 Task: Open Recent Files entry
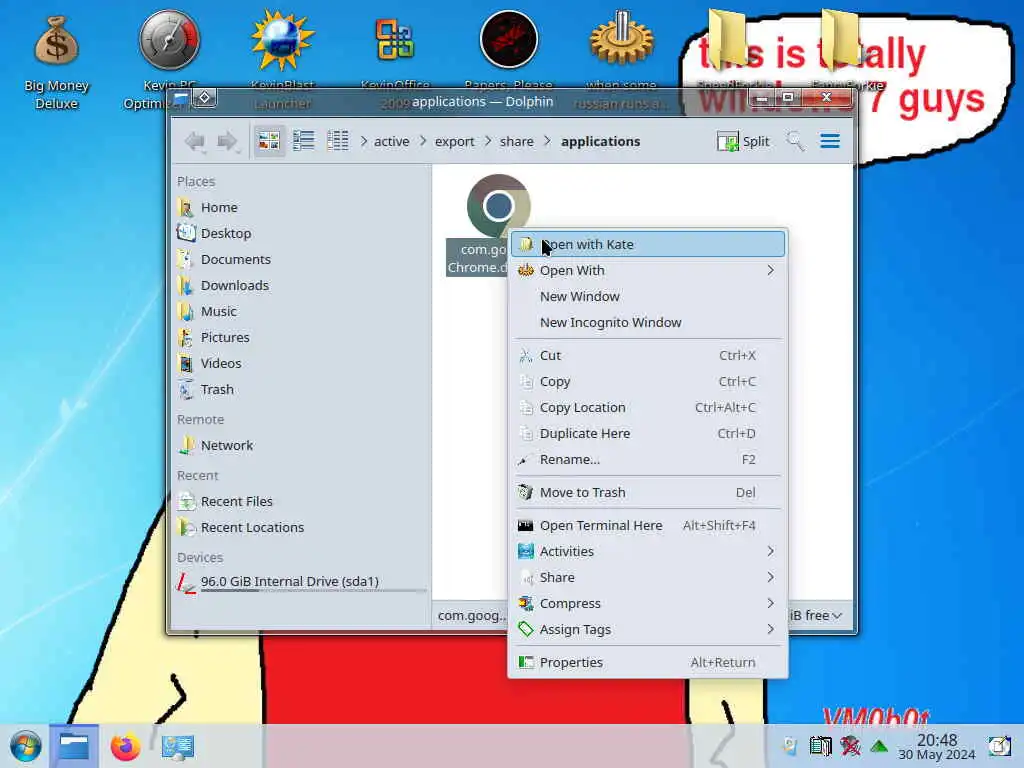pos(300,502)
